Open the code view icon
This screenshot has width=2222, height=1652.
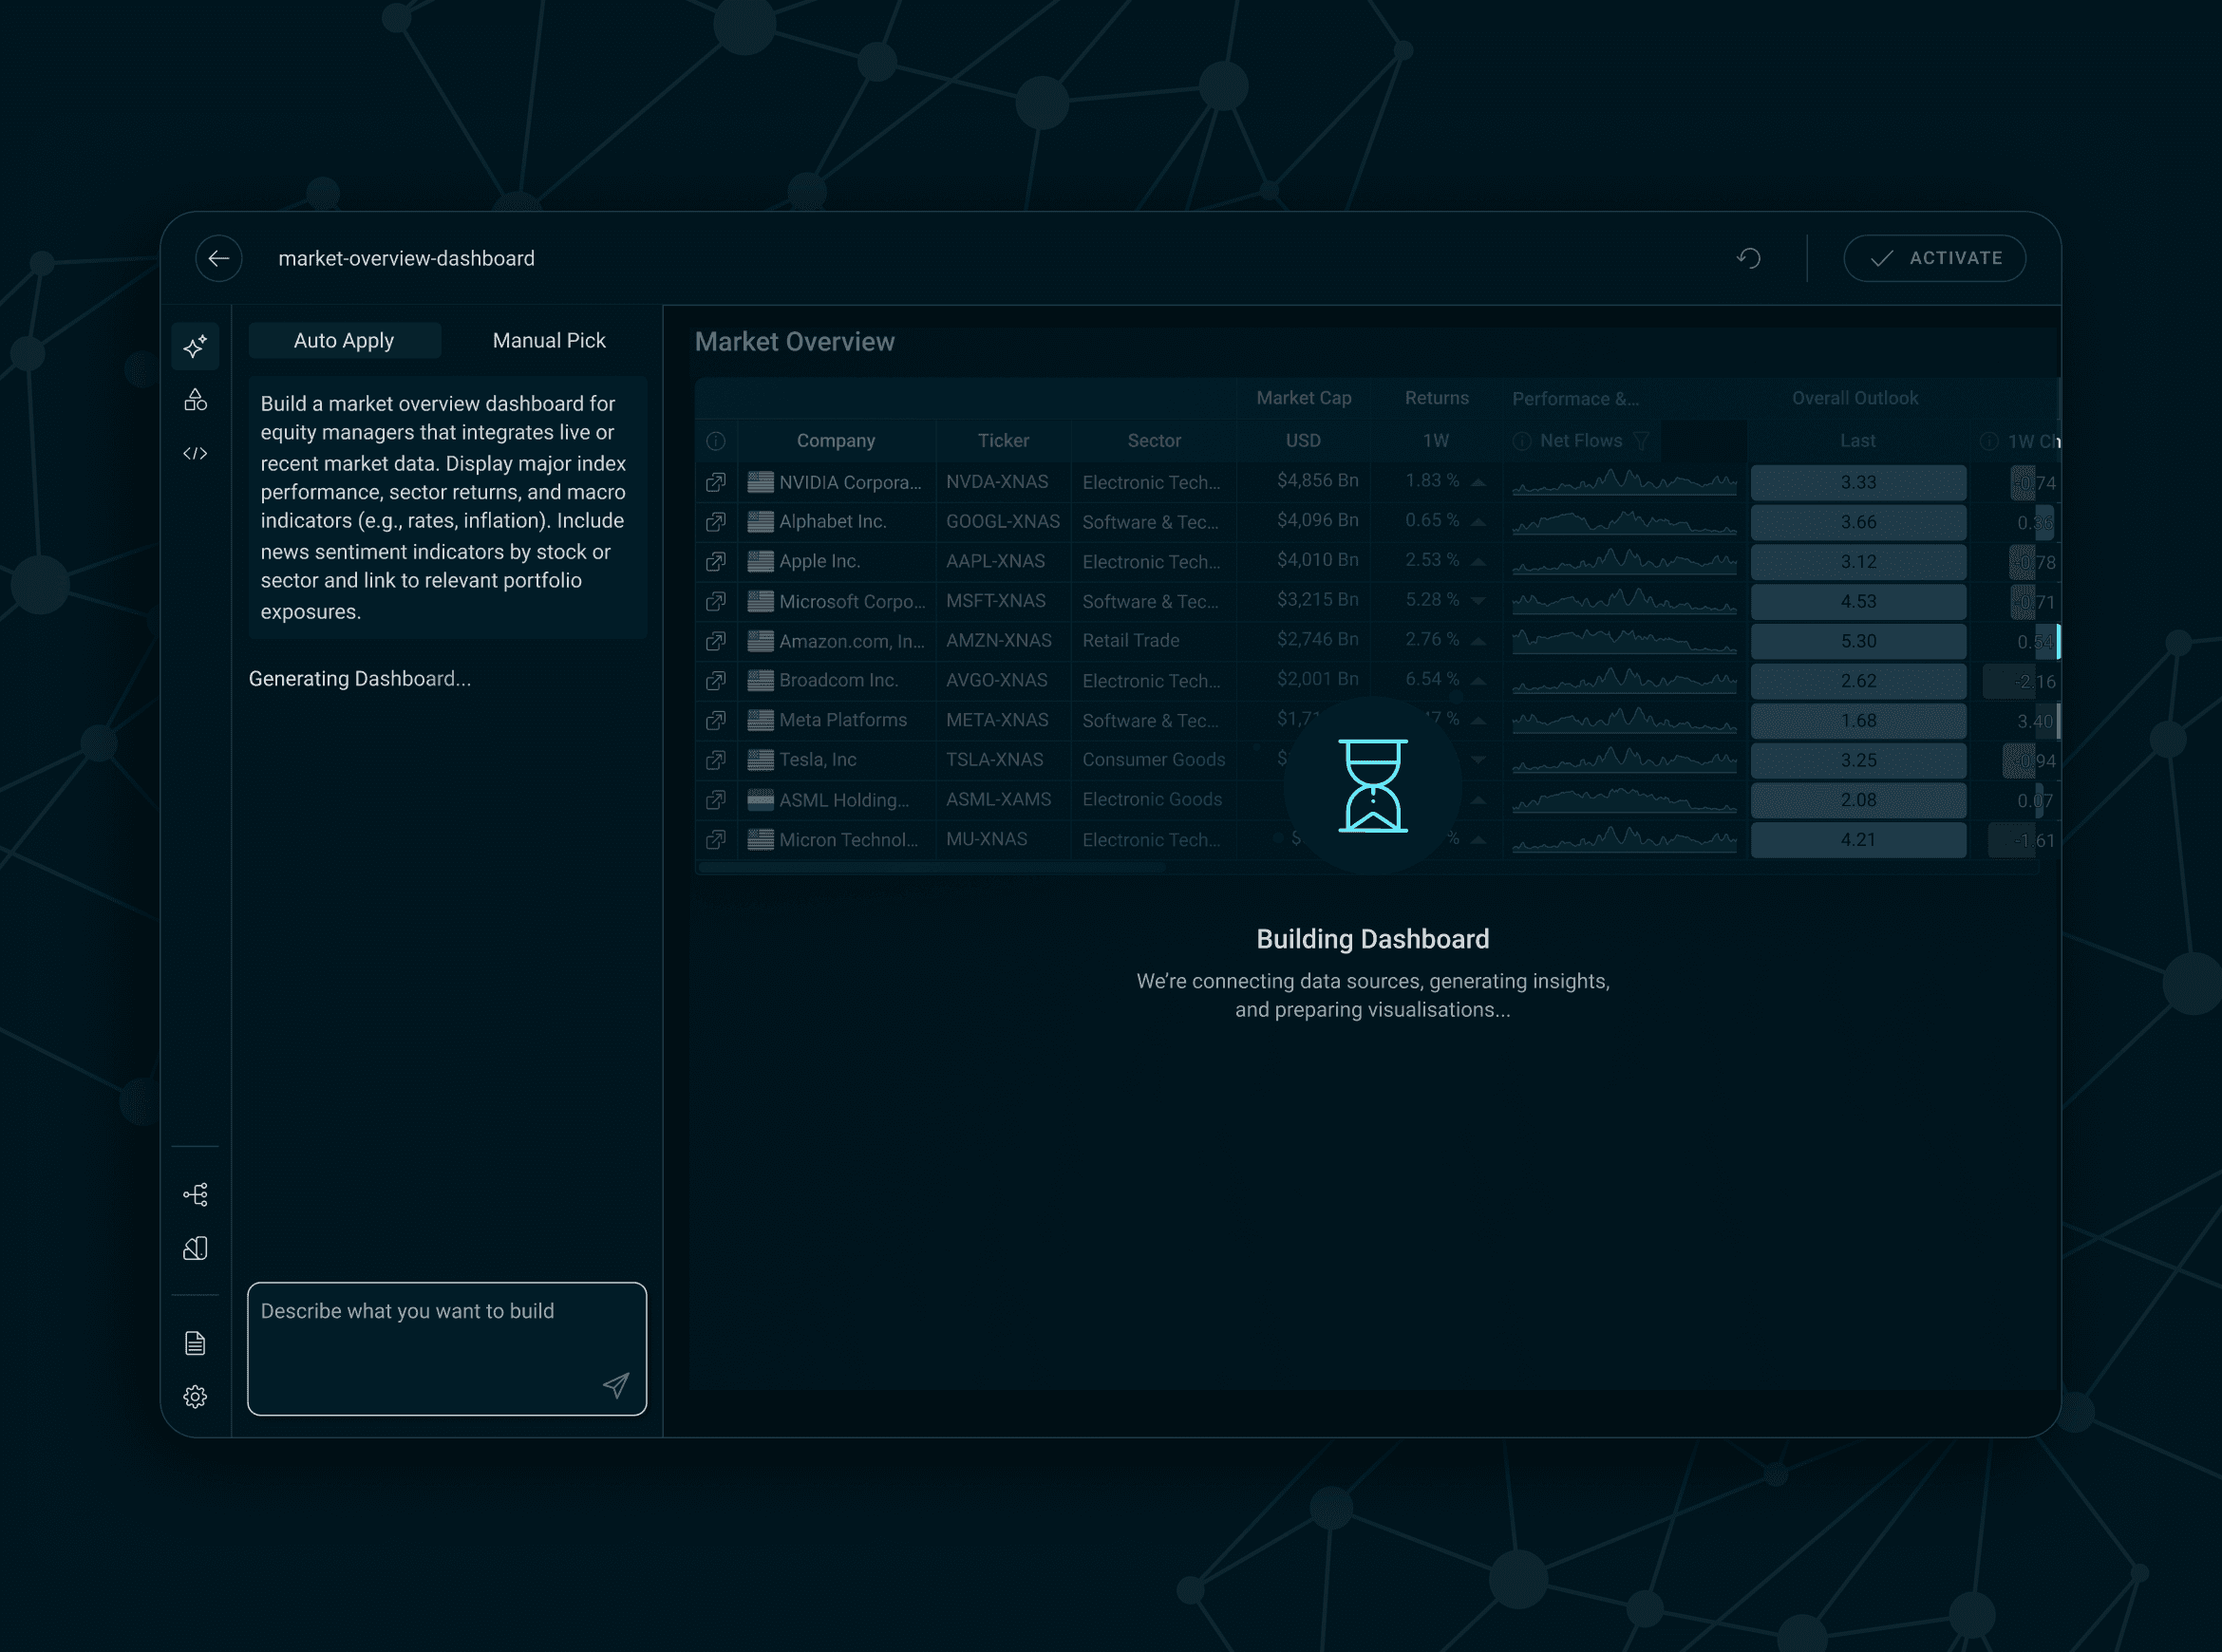point(195,454)
